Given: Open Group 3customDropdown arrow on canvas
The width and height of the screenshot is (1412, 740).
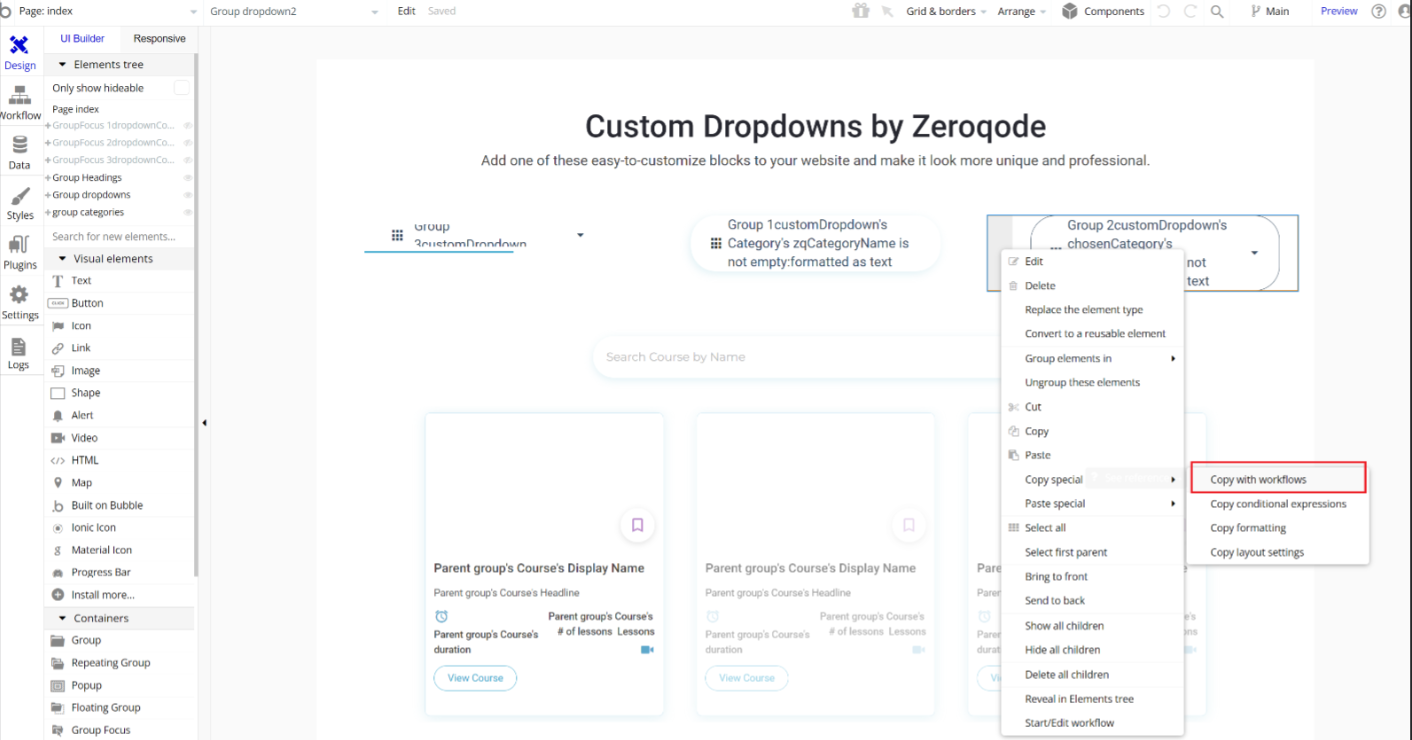Looking at the screenshot, I should 580,235.
